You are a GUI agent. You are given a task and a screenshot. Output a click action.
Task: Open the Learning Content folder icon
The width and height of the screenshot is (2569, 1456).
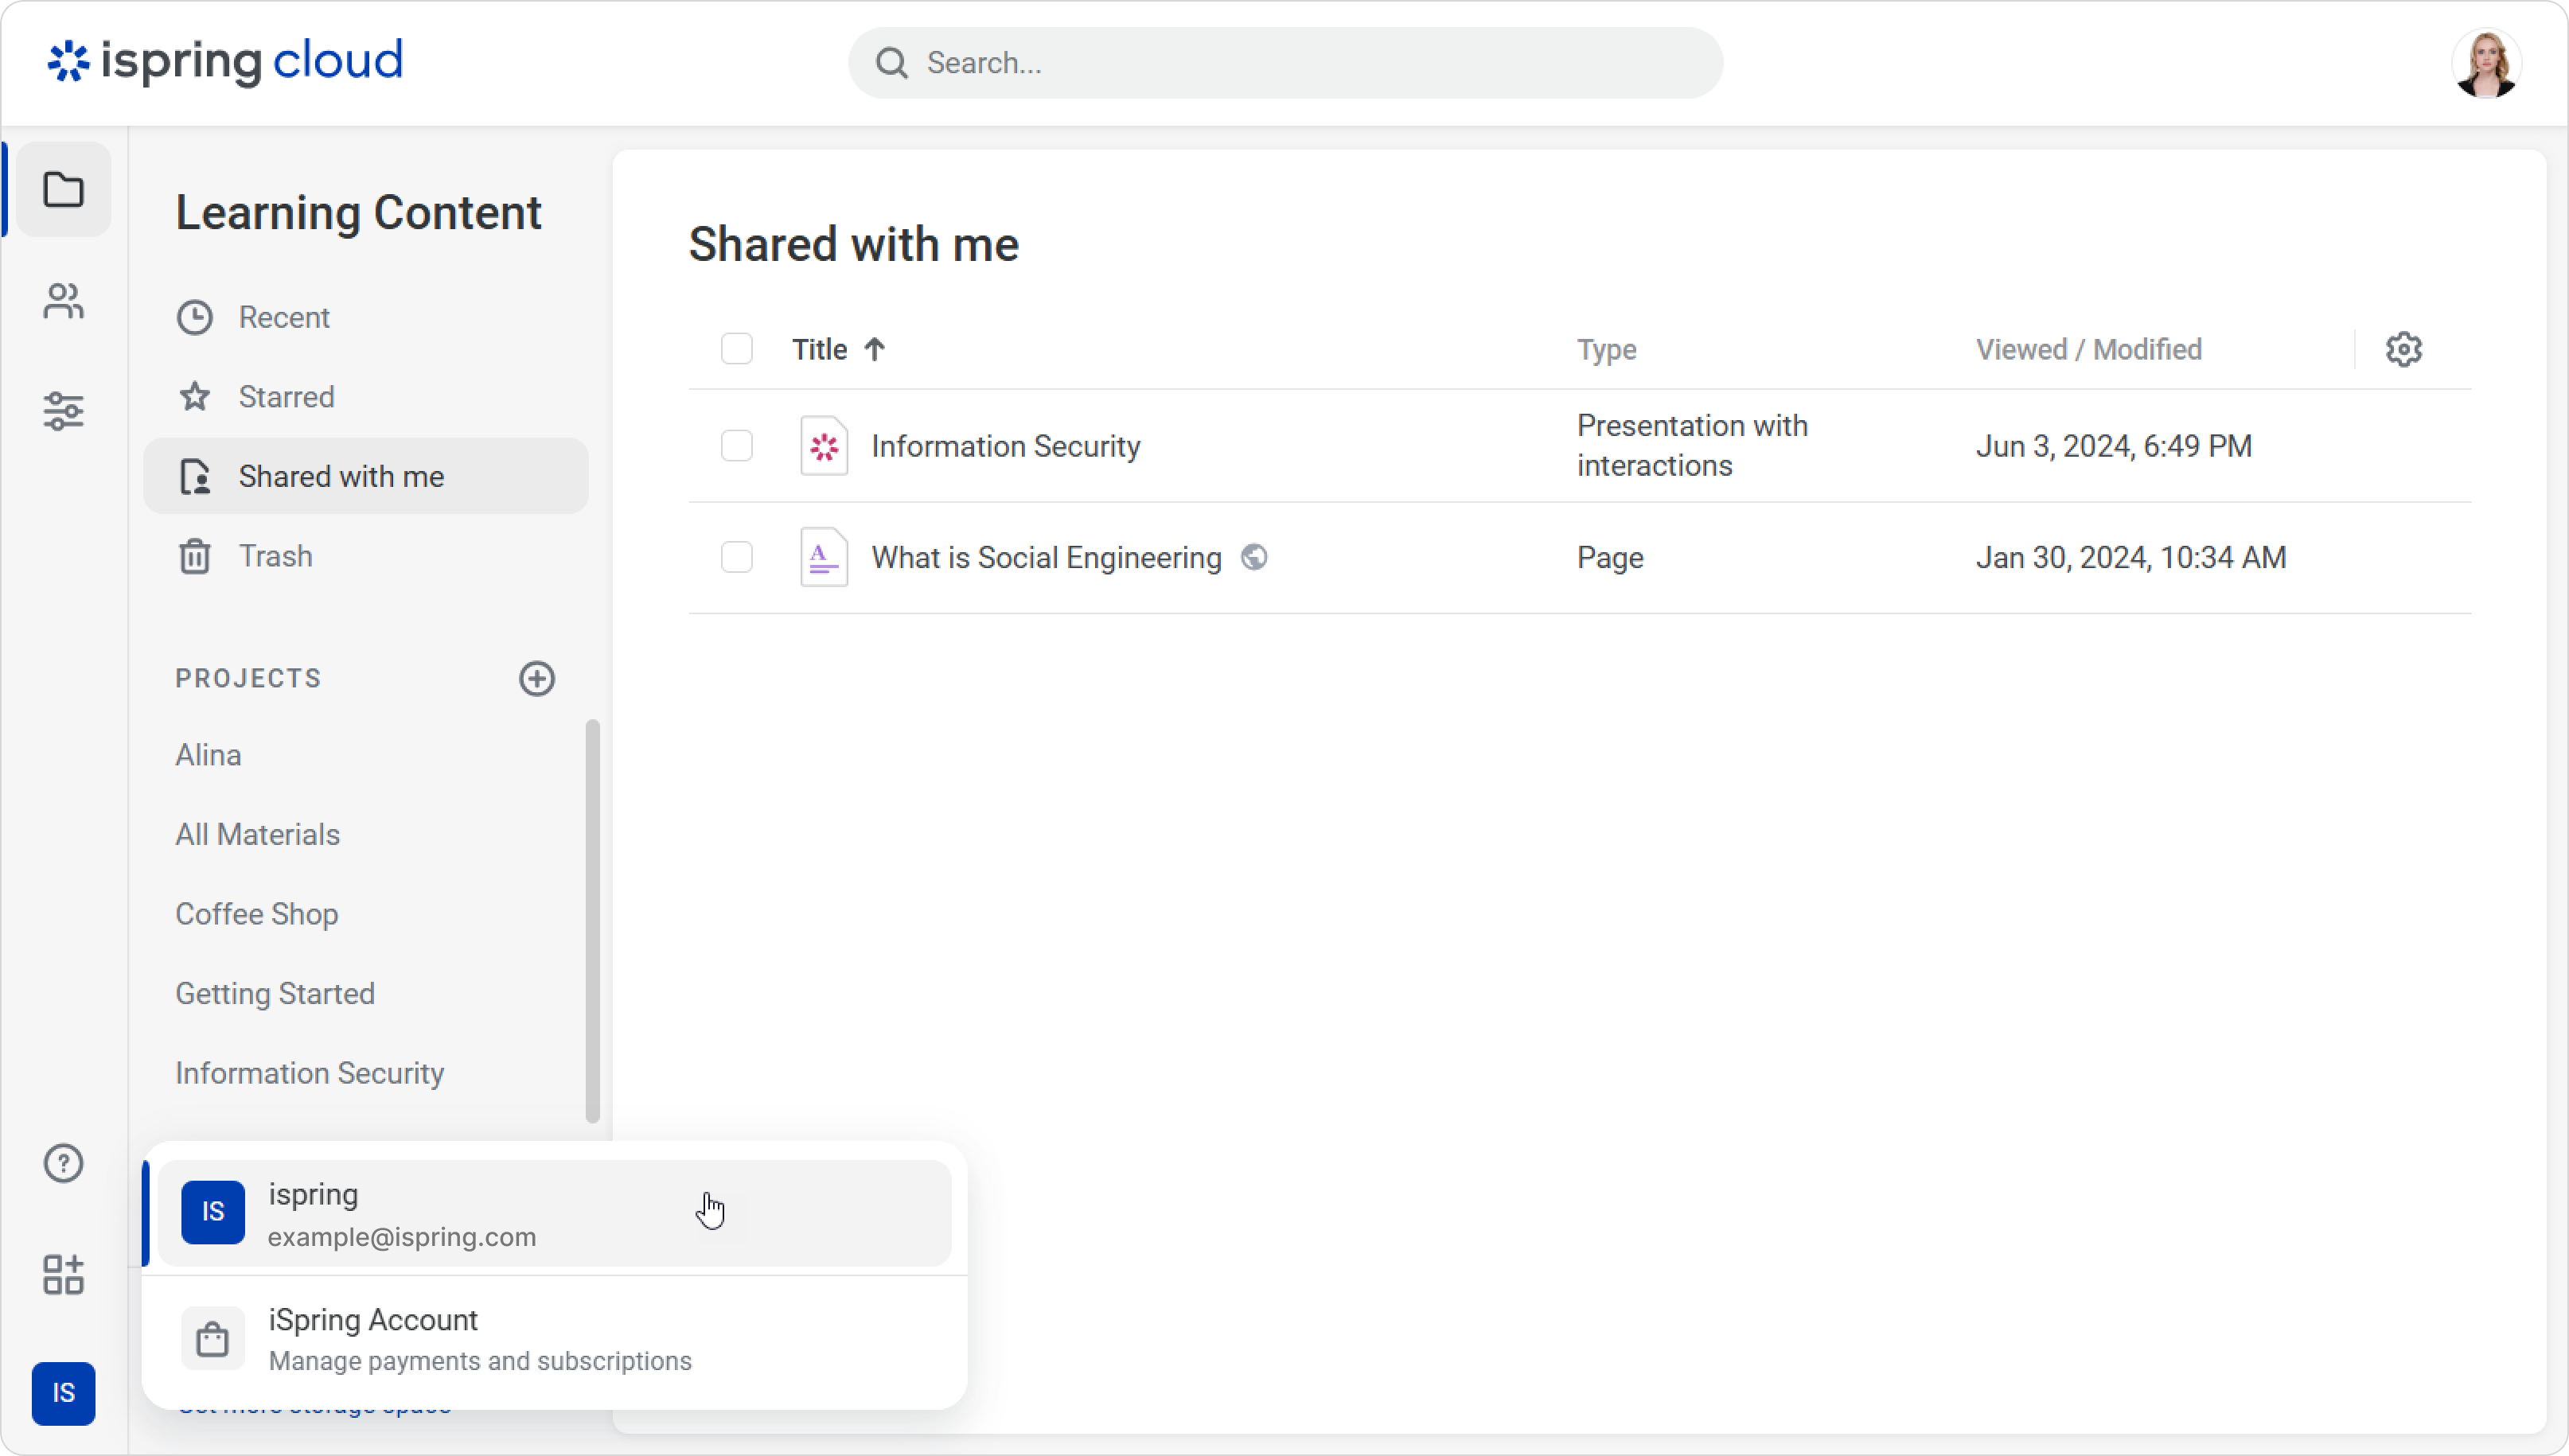click(x=63, y=190)
